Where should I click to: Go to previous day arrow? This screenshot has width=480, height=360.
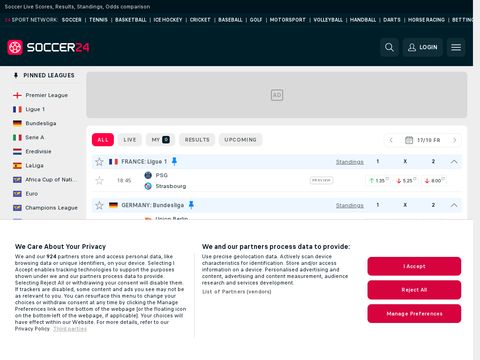coord(391,140)
